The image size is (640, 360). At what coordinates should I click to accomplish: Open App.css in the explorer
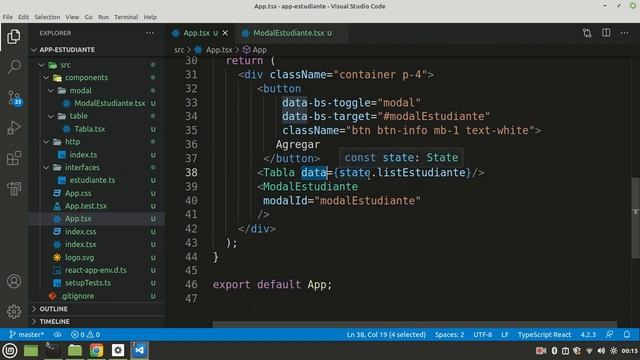coord(78,193)
